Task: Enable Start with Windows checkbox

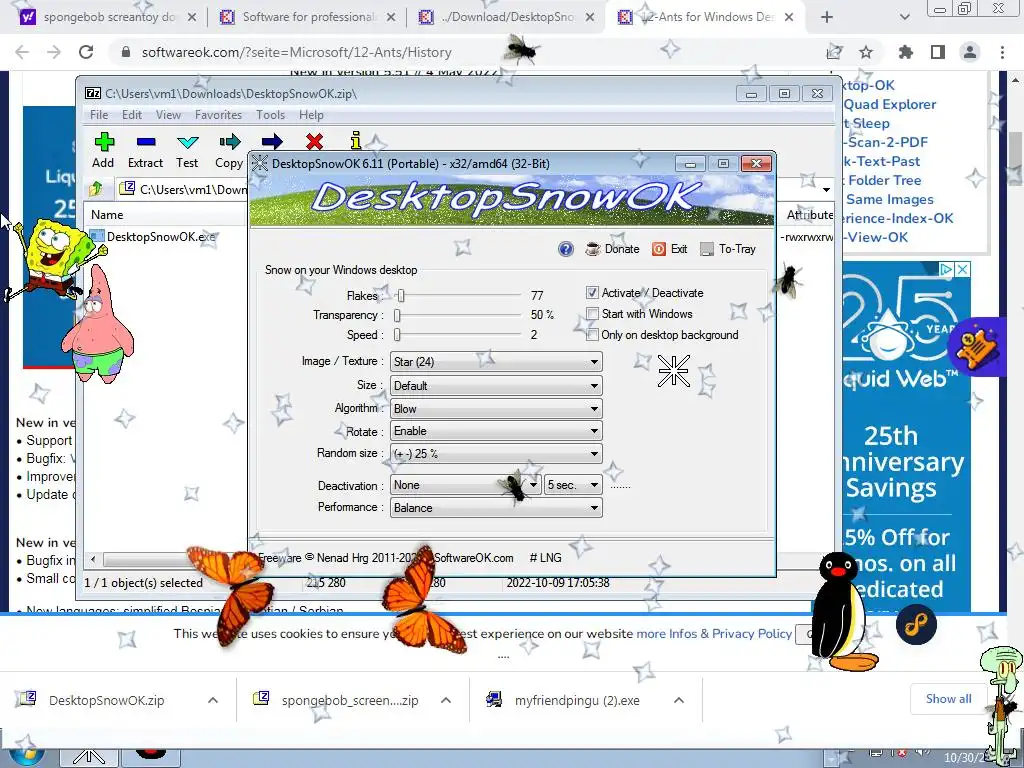Action: (592, 314)
